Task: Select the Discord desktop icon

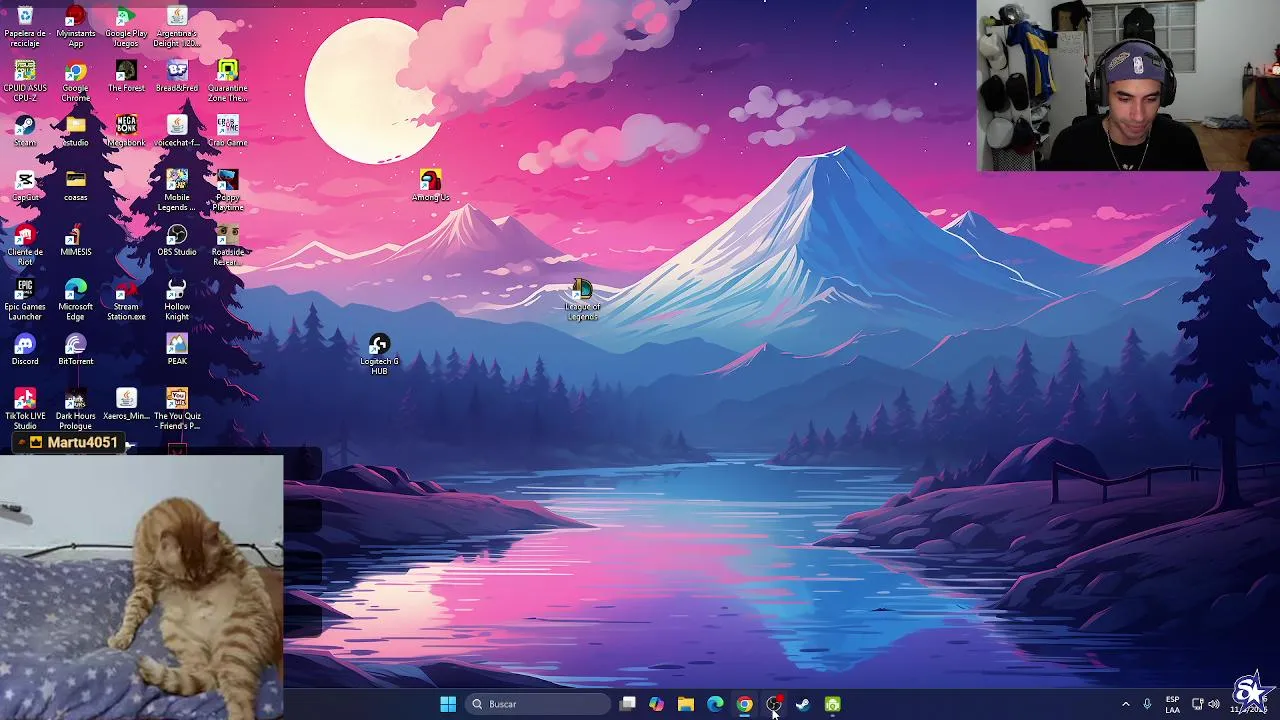Action: (x=25, y=350)
